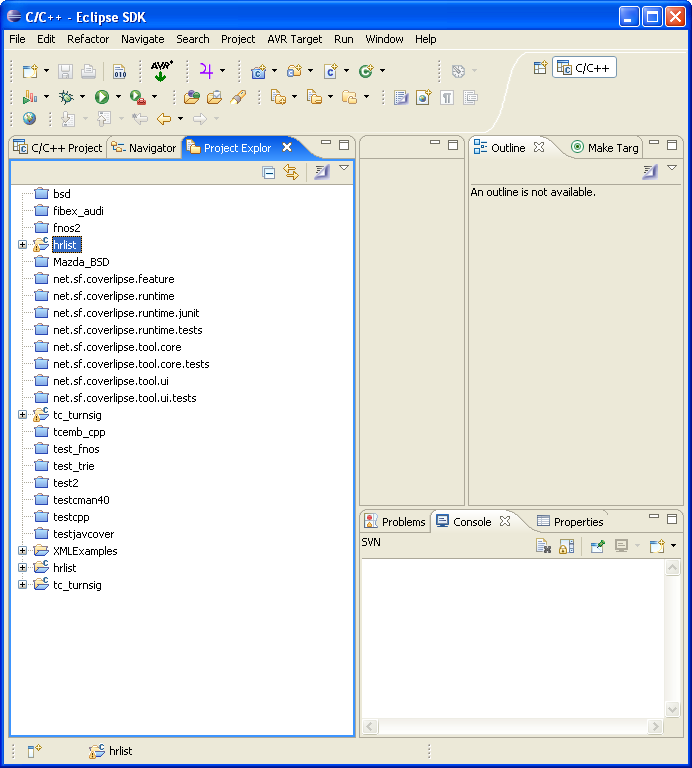
Task: Open the Outline view menu arrow
Action: (x=672, y=168)
